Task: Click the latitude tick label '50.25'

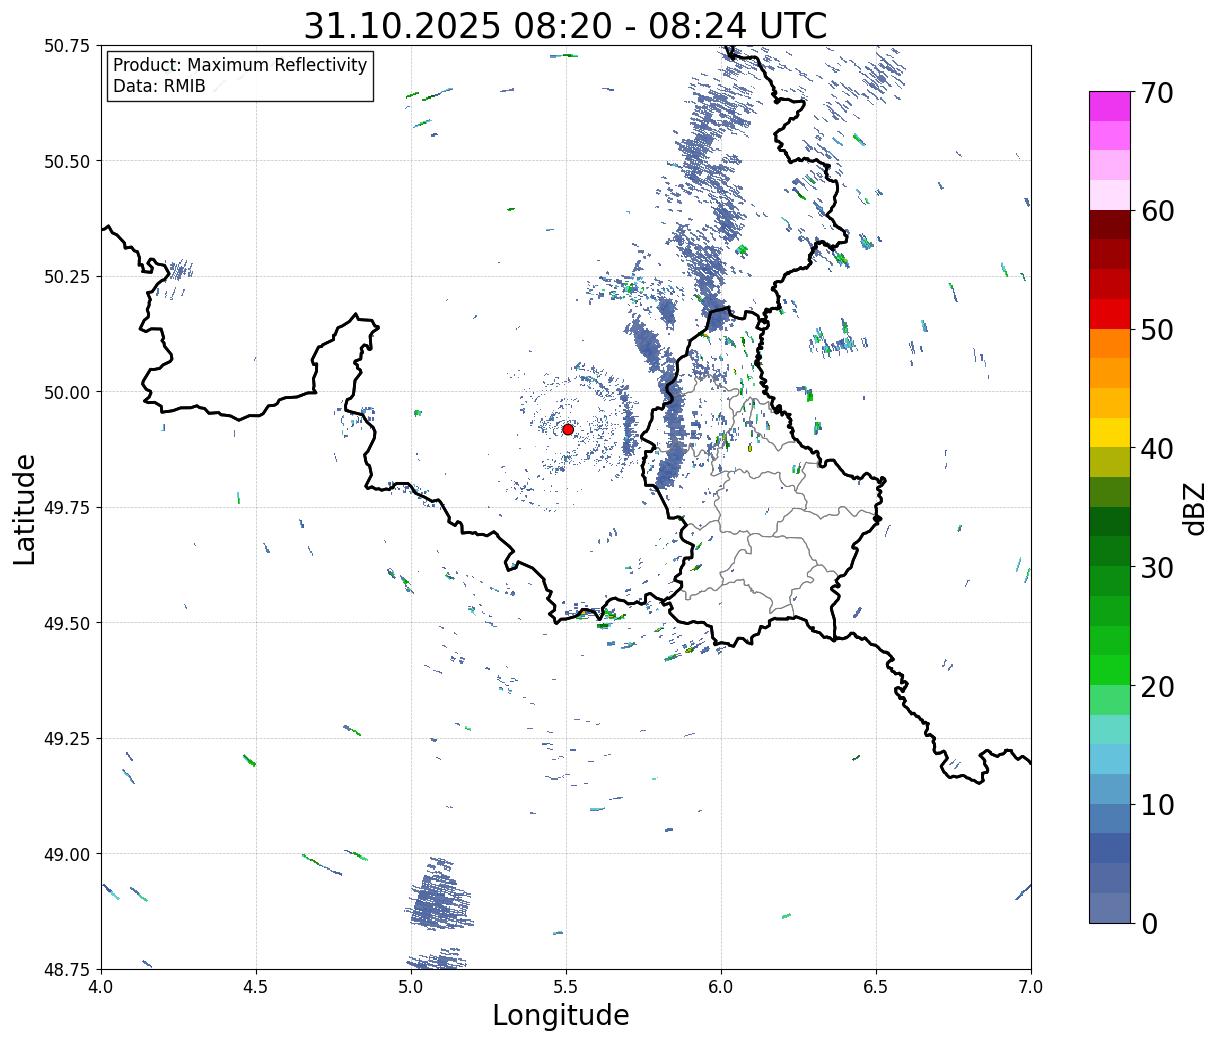Action: pyautogui.click(x=66, y=277)
